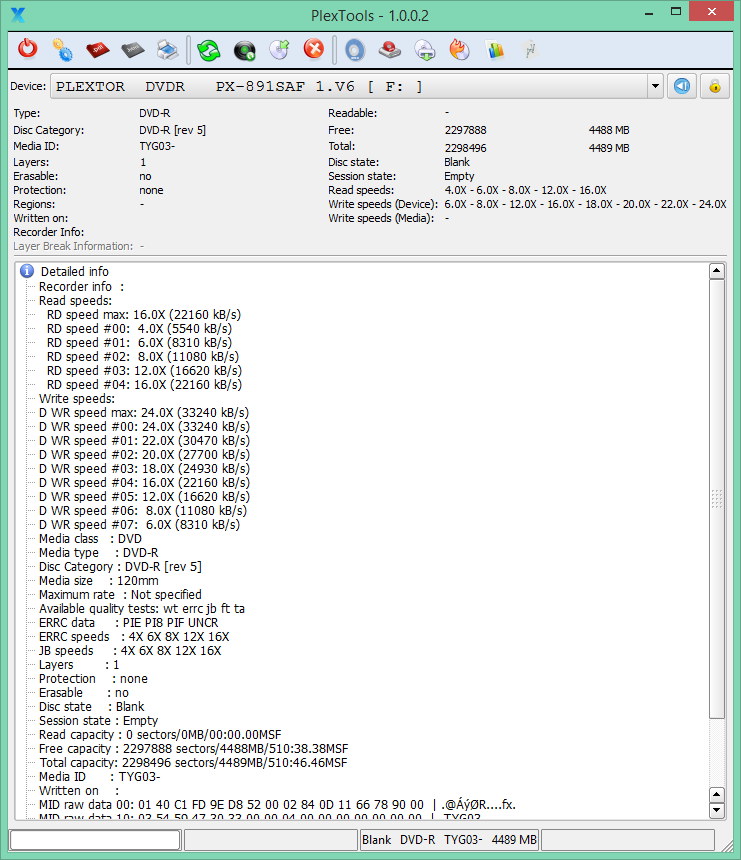Click the red disc drive icon
Viewport: 741px width, 860px height.
click(x=389, y=50)
